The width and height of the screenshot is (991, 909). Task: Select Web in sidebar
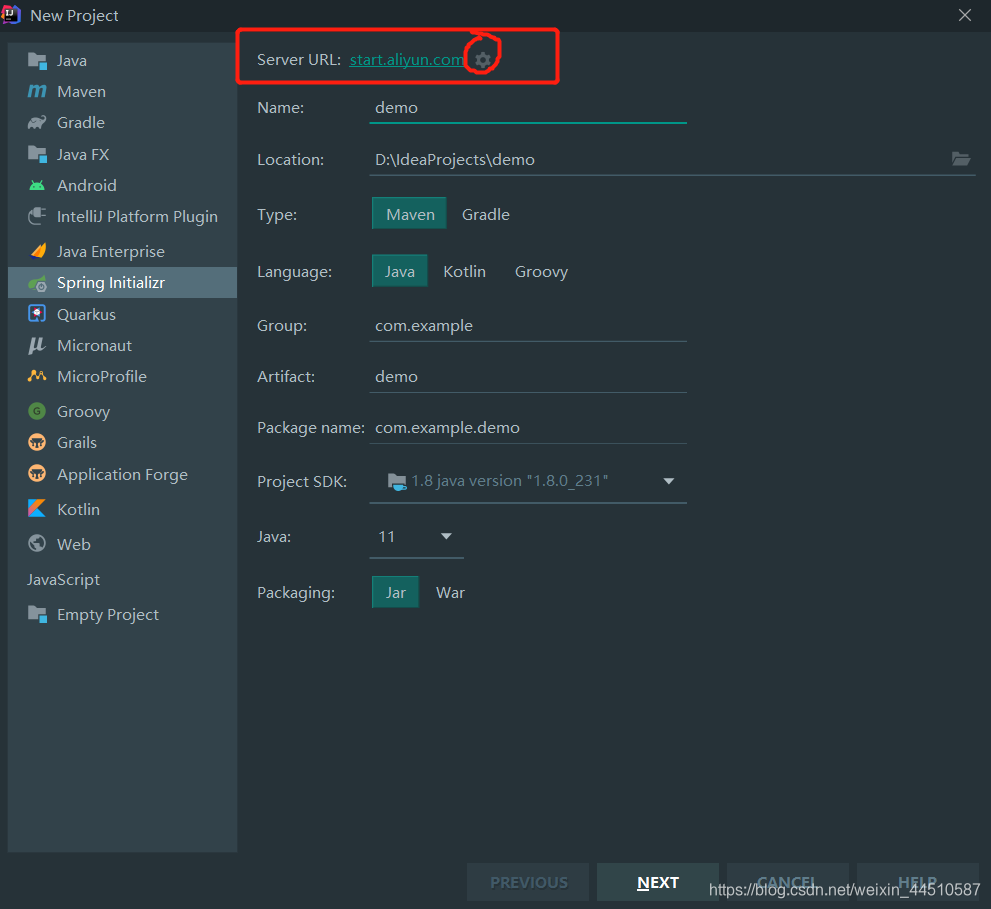(x=122, y=544)
